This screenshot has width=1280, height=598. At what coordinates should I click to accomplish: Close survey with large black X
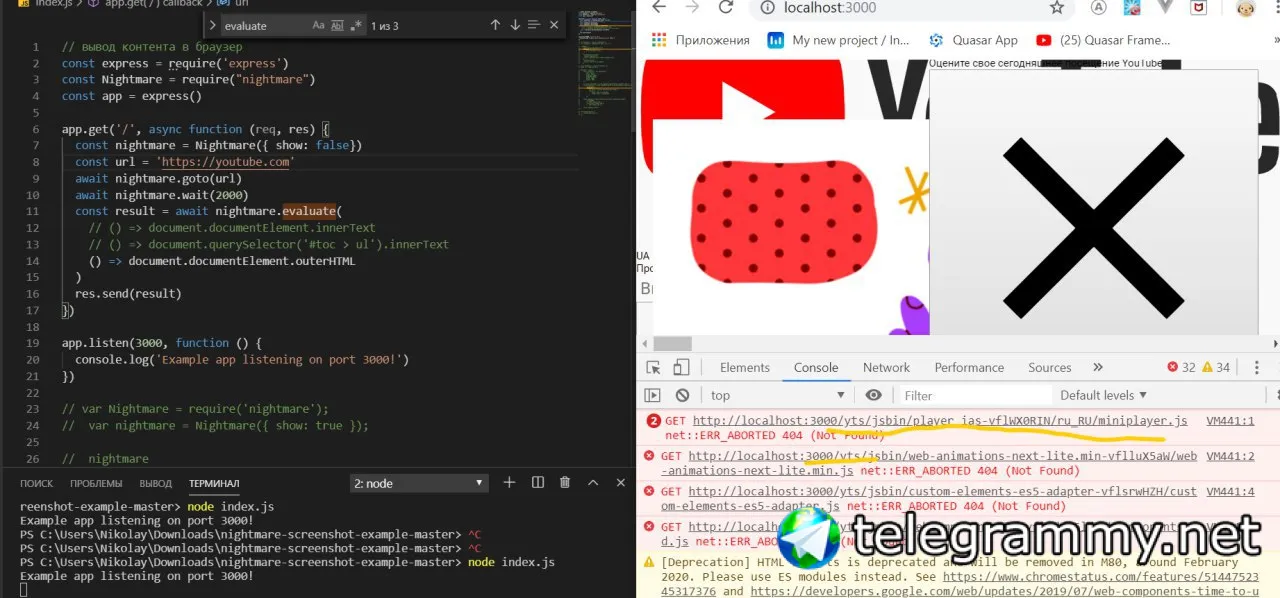[x=1093, y=228]
